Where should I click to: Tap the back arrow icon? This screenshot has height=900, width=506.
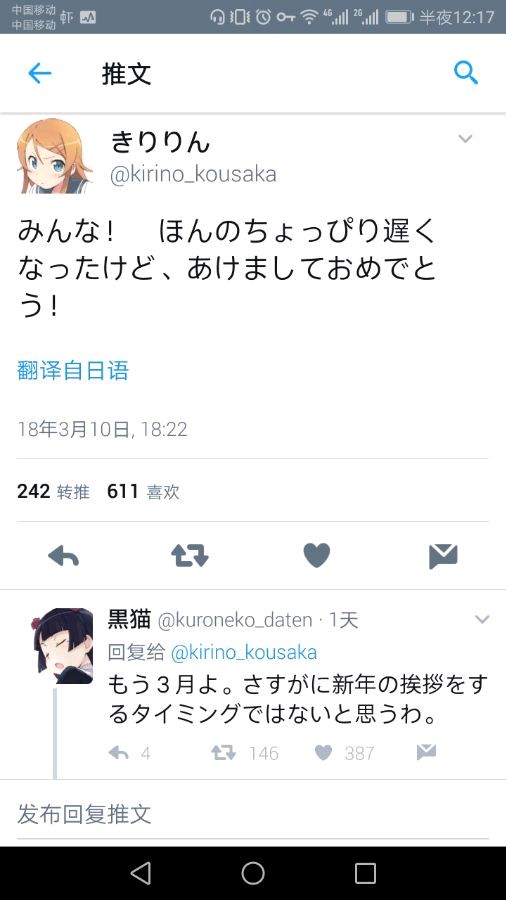[40, 73]
